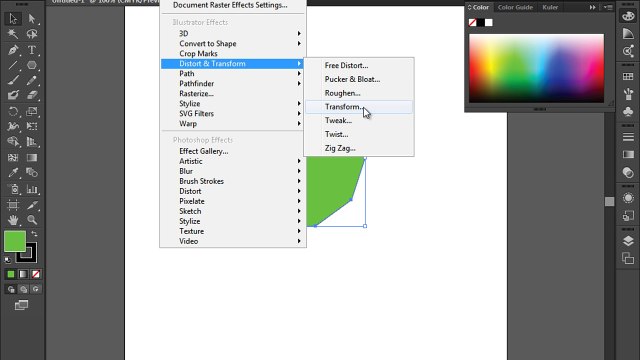Viewport: 640px width, 360px height.
Task: Expand the Blur submenu
Action: pyautogui.click(x=233, y=171)
